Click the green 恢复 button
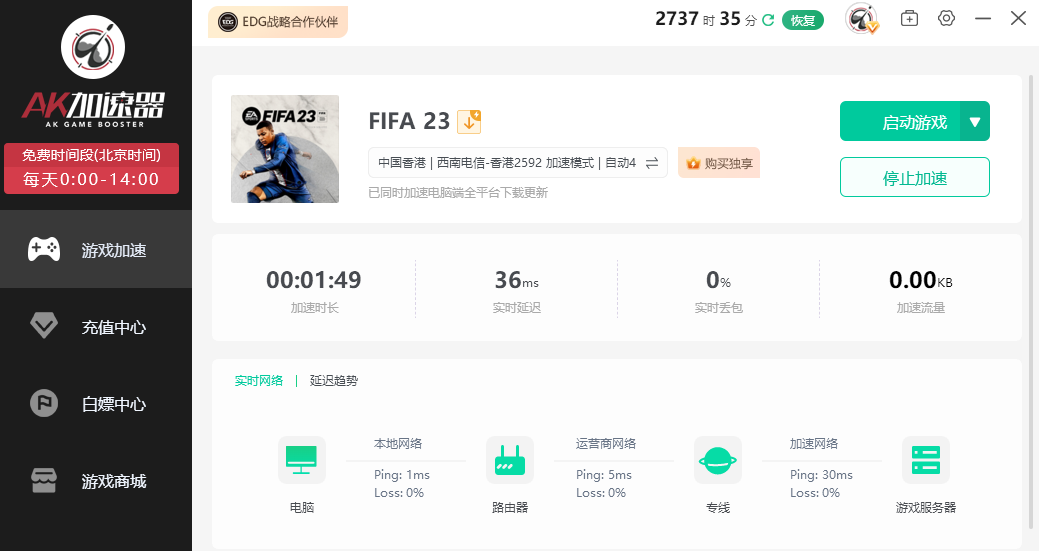This screenshot has height=551, width=1039. (x=802, y=21)
